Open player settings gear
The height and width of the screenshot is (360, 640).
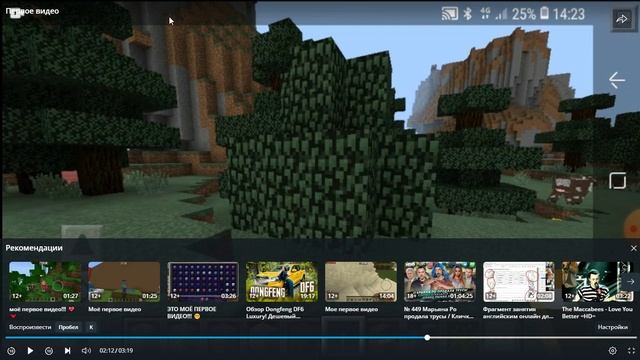tap(612, 351)
